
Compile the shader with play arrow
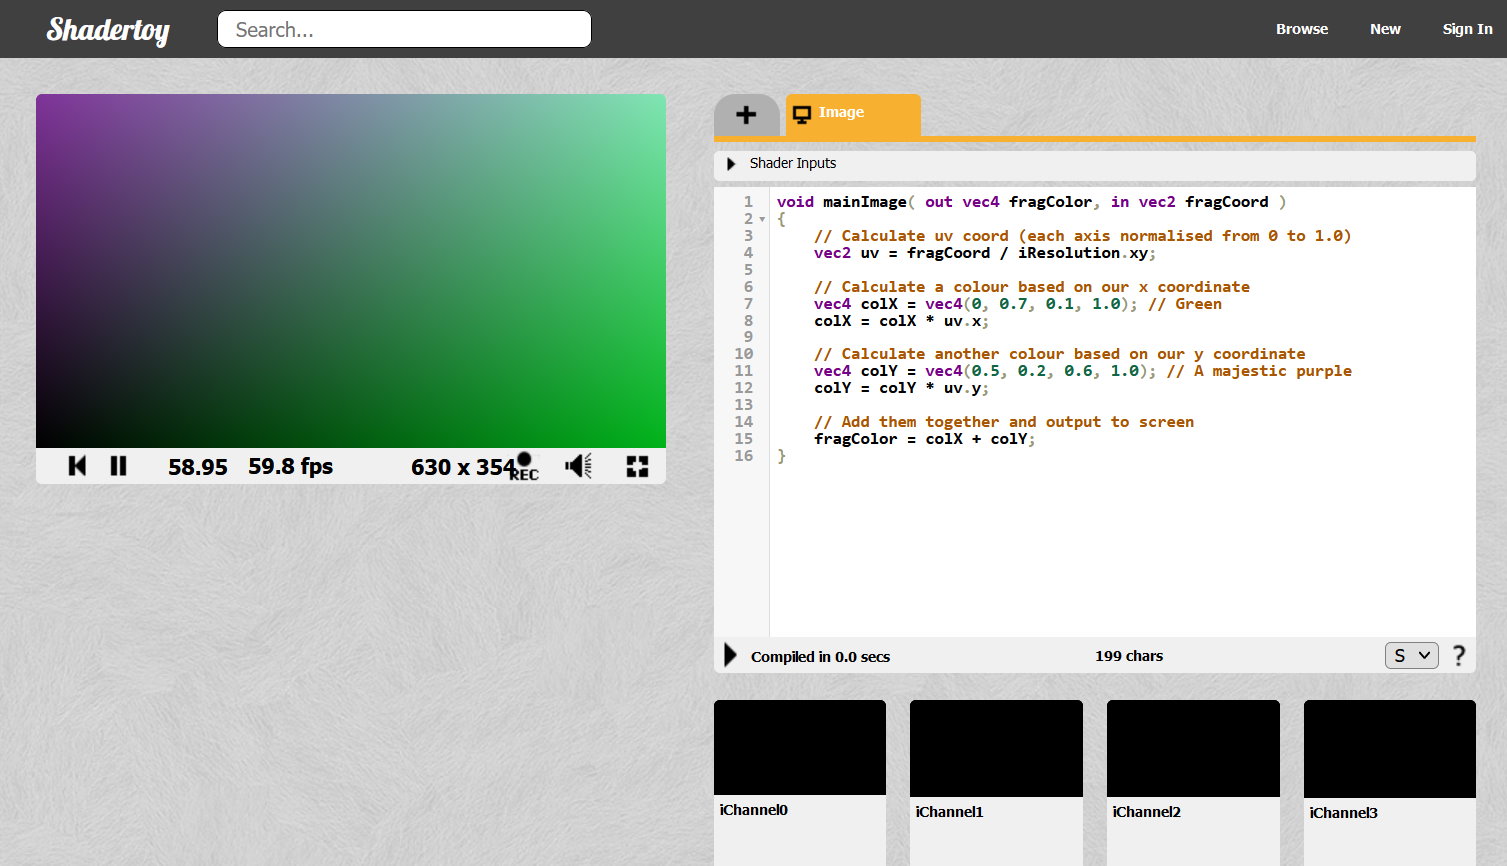[x=730, y=656]
